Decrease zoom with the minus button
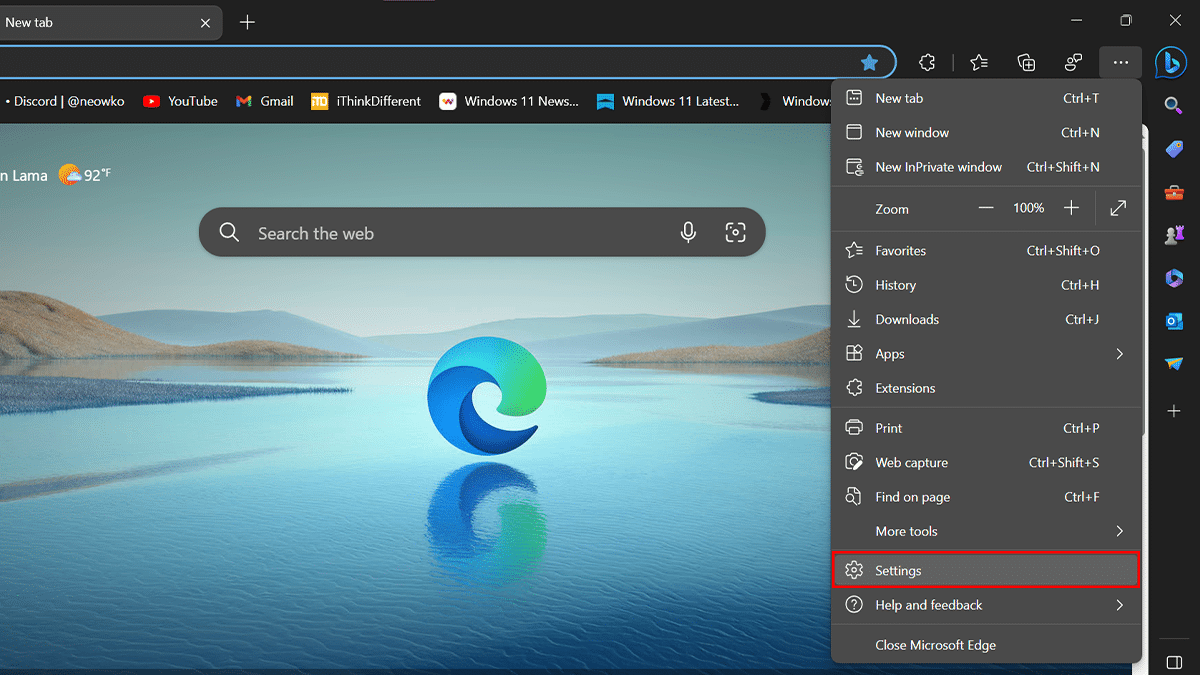The width and height of the screenshot is (1200, 675). [x=986, y=208]
